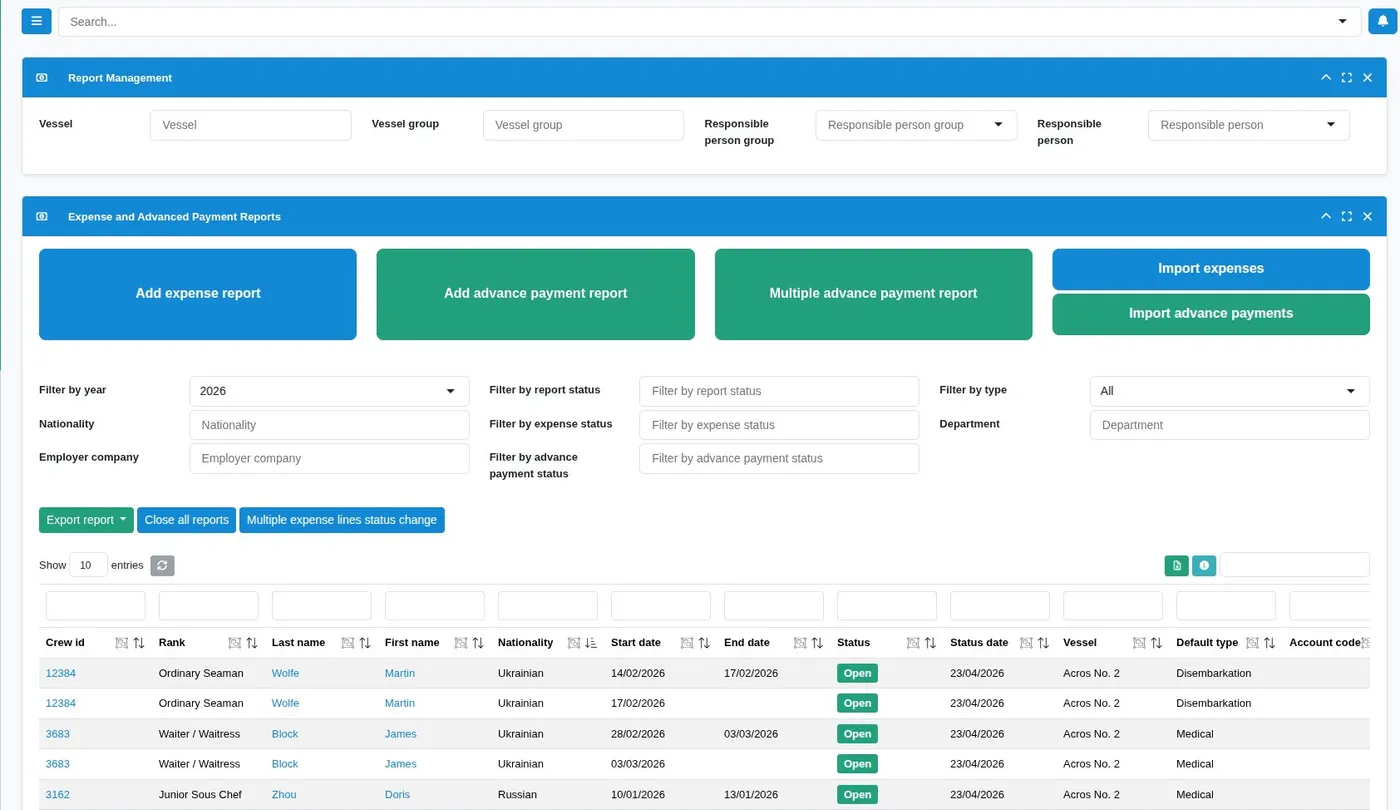Sort table by Start date column

point(704,643)
